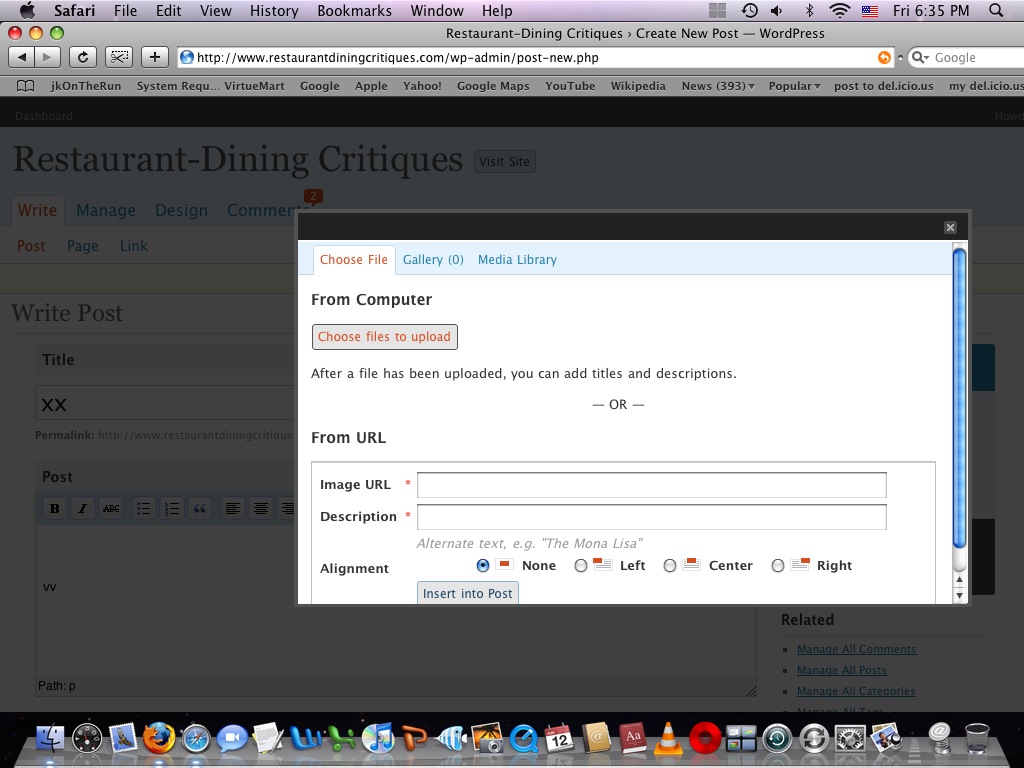The width and height of the screenshot is (1024, 768).
Task: Select the None alignment radio button
Action: [483, 565]
